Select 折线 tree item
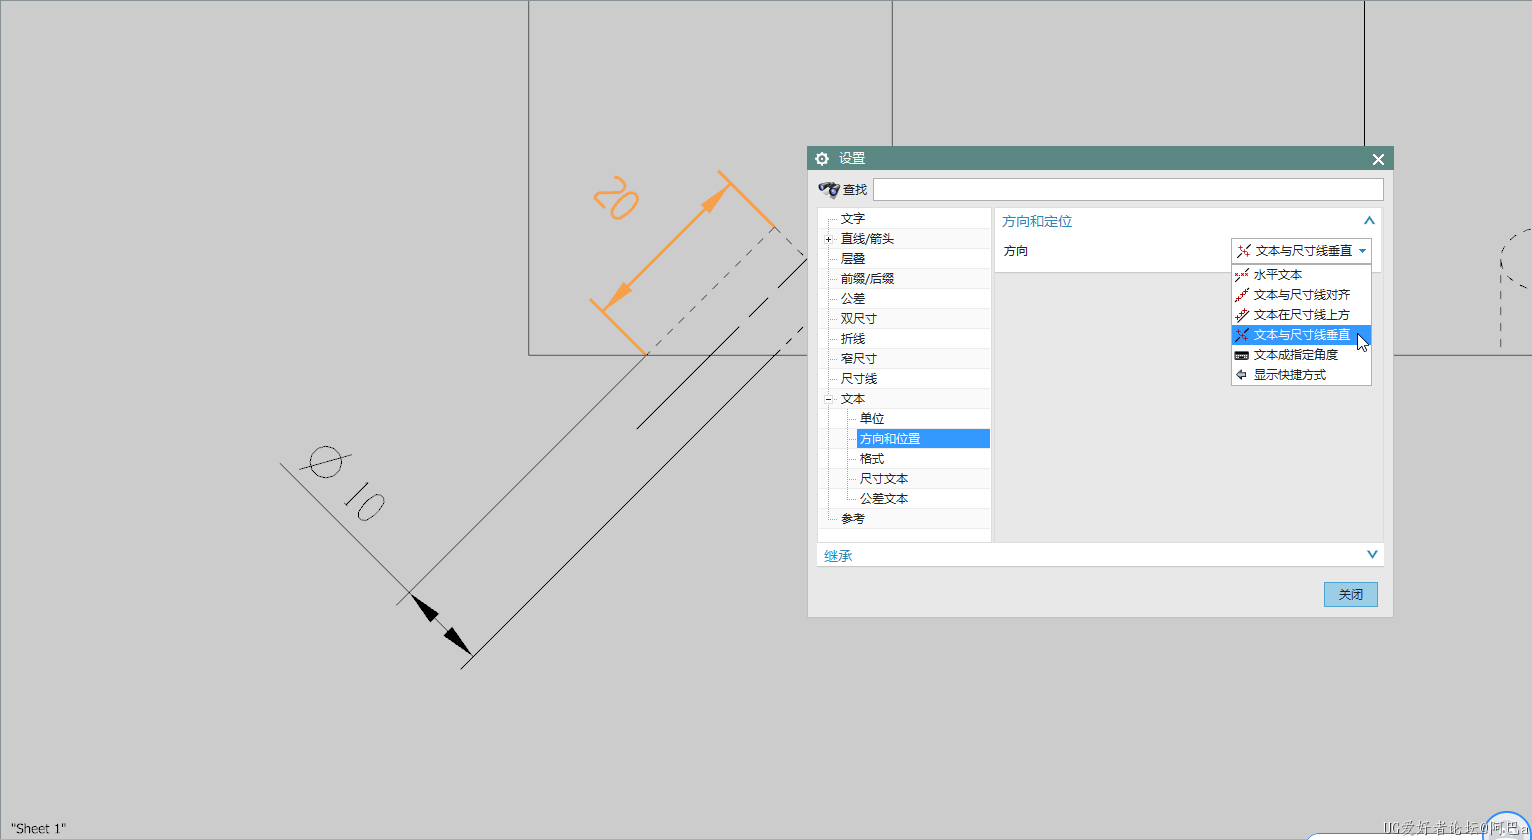The image size is (1532, 840). point(853,339)
